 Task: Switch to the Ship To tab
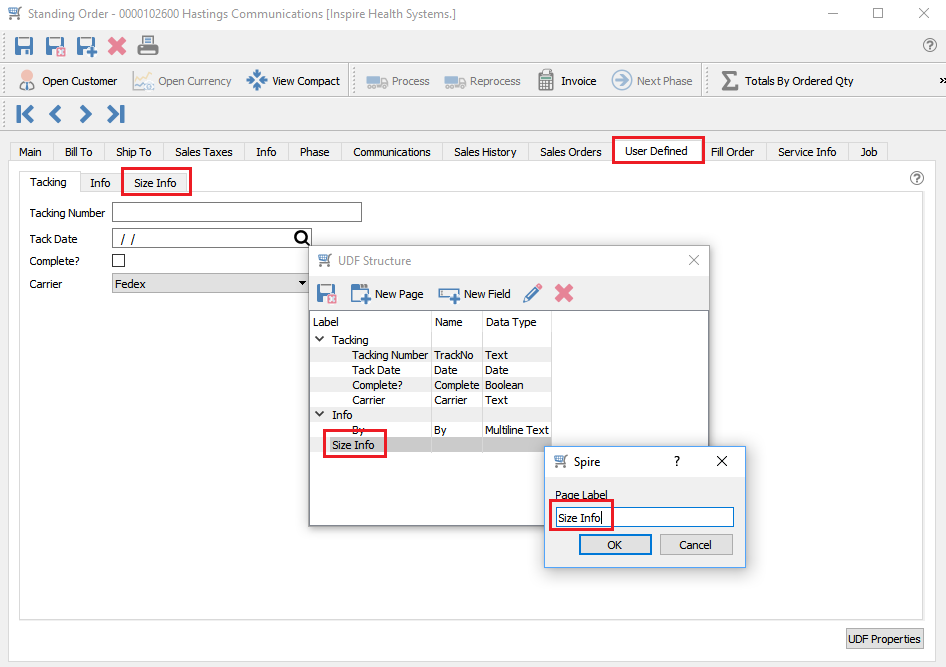133,152
